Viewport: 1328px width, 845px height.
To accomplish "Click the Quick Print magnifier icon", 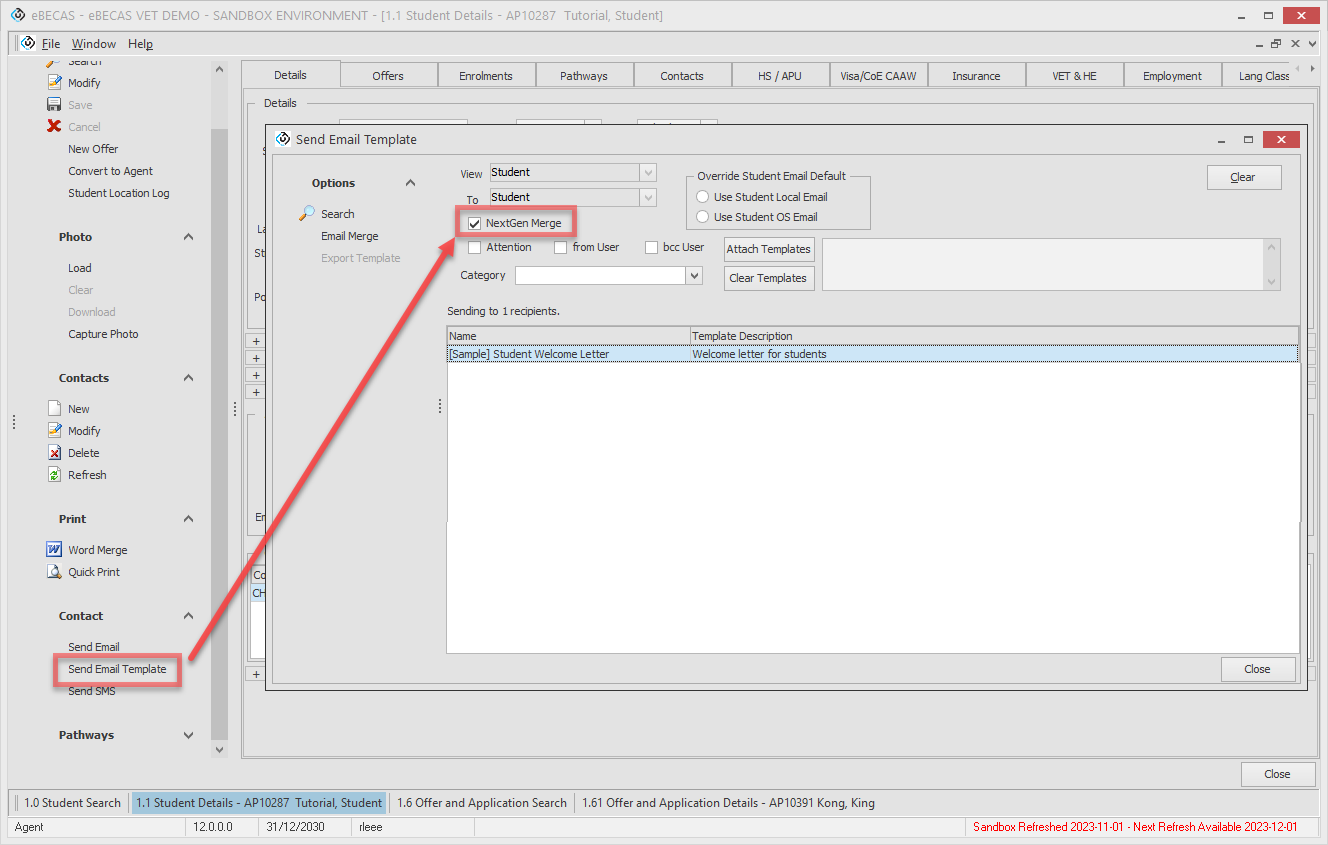I will pos(55,572).
